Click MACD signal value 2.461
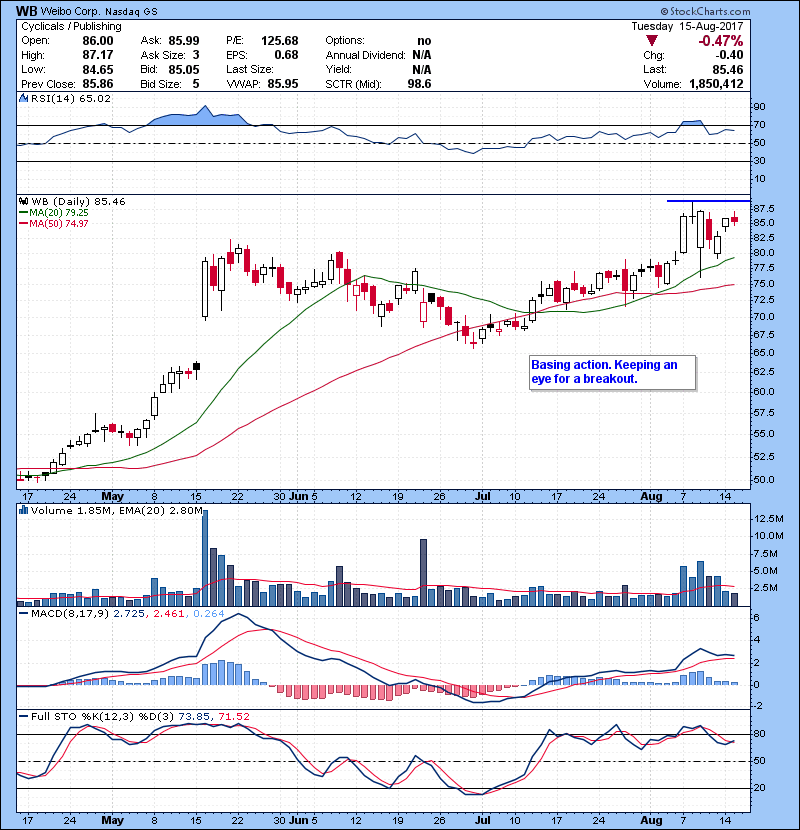The width and height of the screenshot is (800, 830). [168, 614]
